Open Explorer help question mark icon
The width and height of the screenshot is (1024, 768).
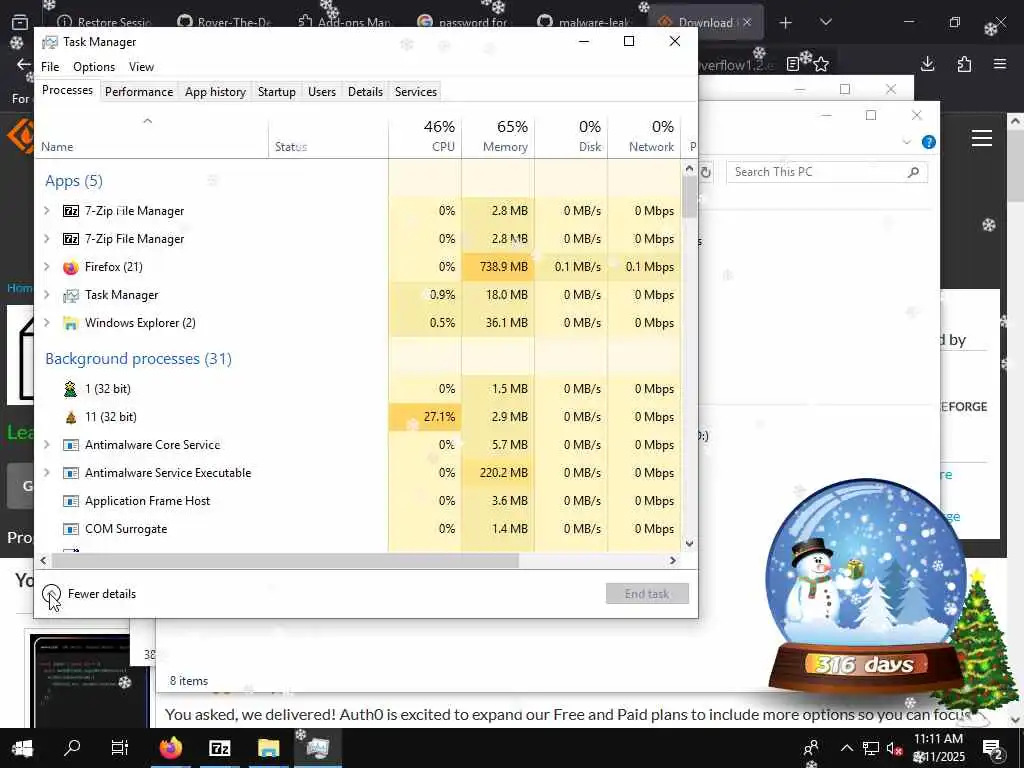tap(929, 142)
